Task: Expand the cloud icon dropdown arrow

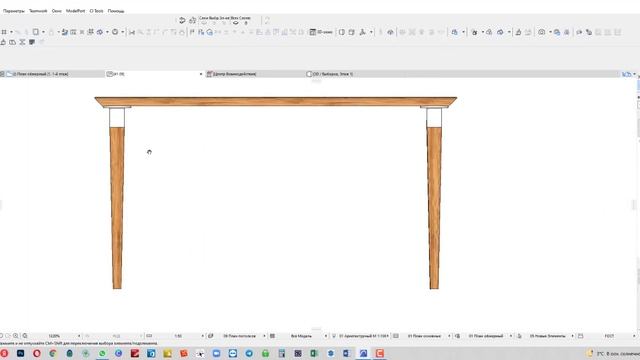Action: tap(509, 32)
